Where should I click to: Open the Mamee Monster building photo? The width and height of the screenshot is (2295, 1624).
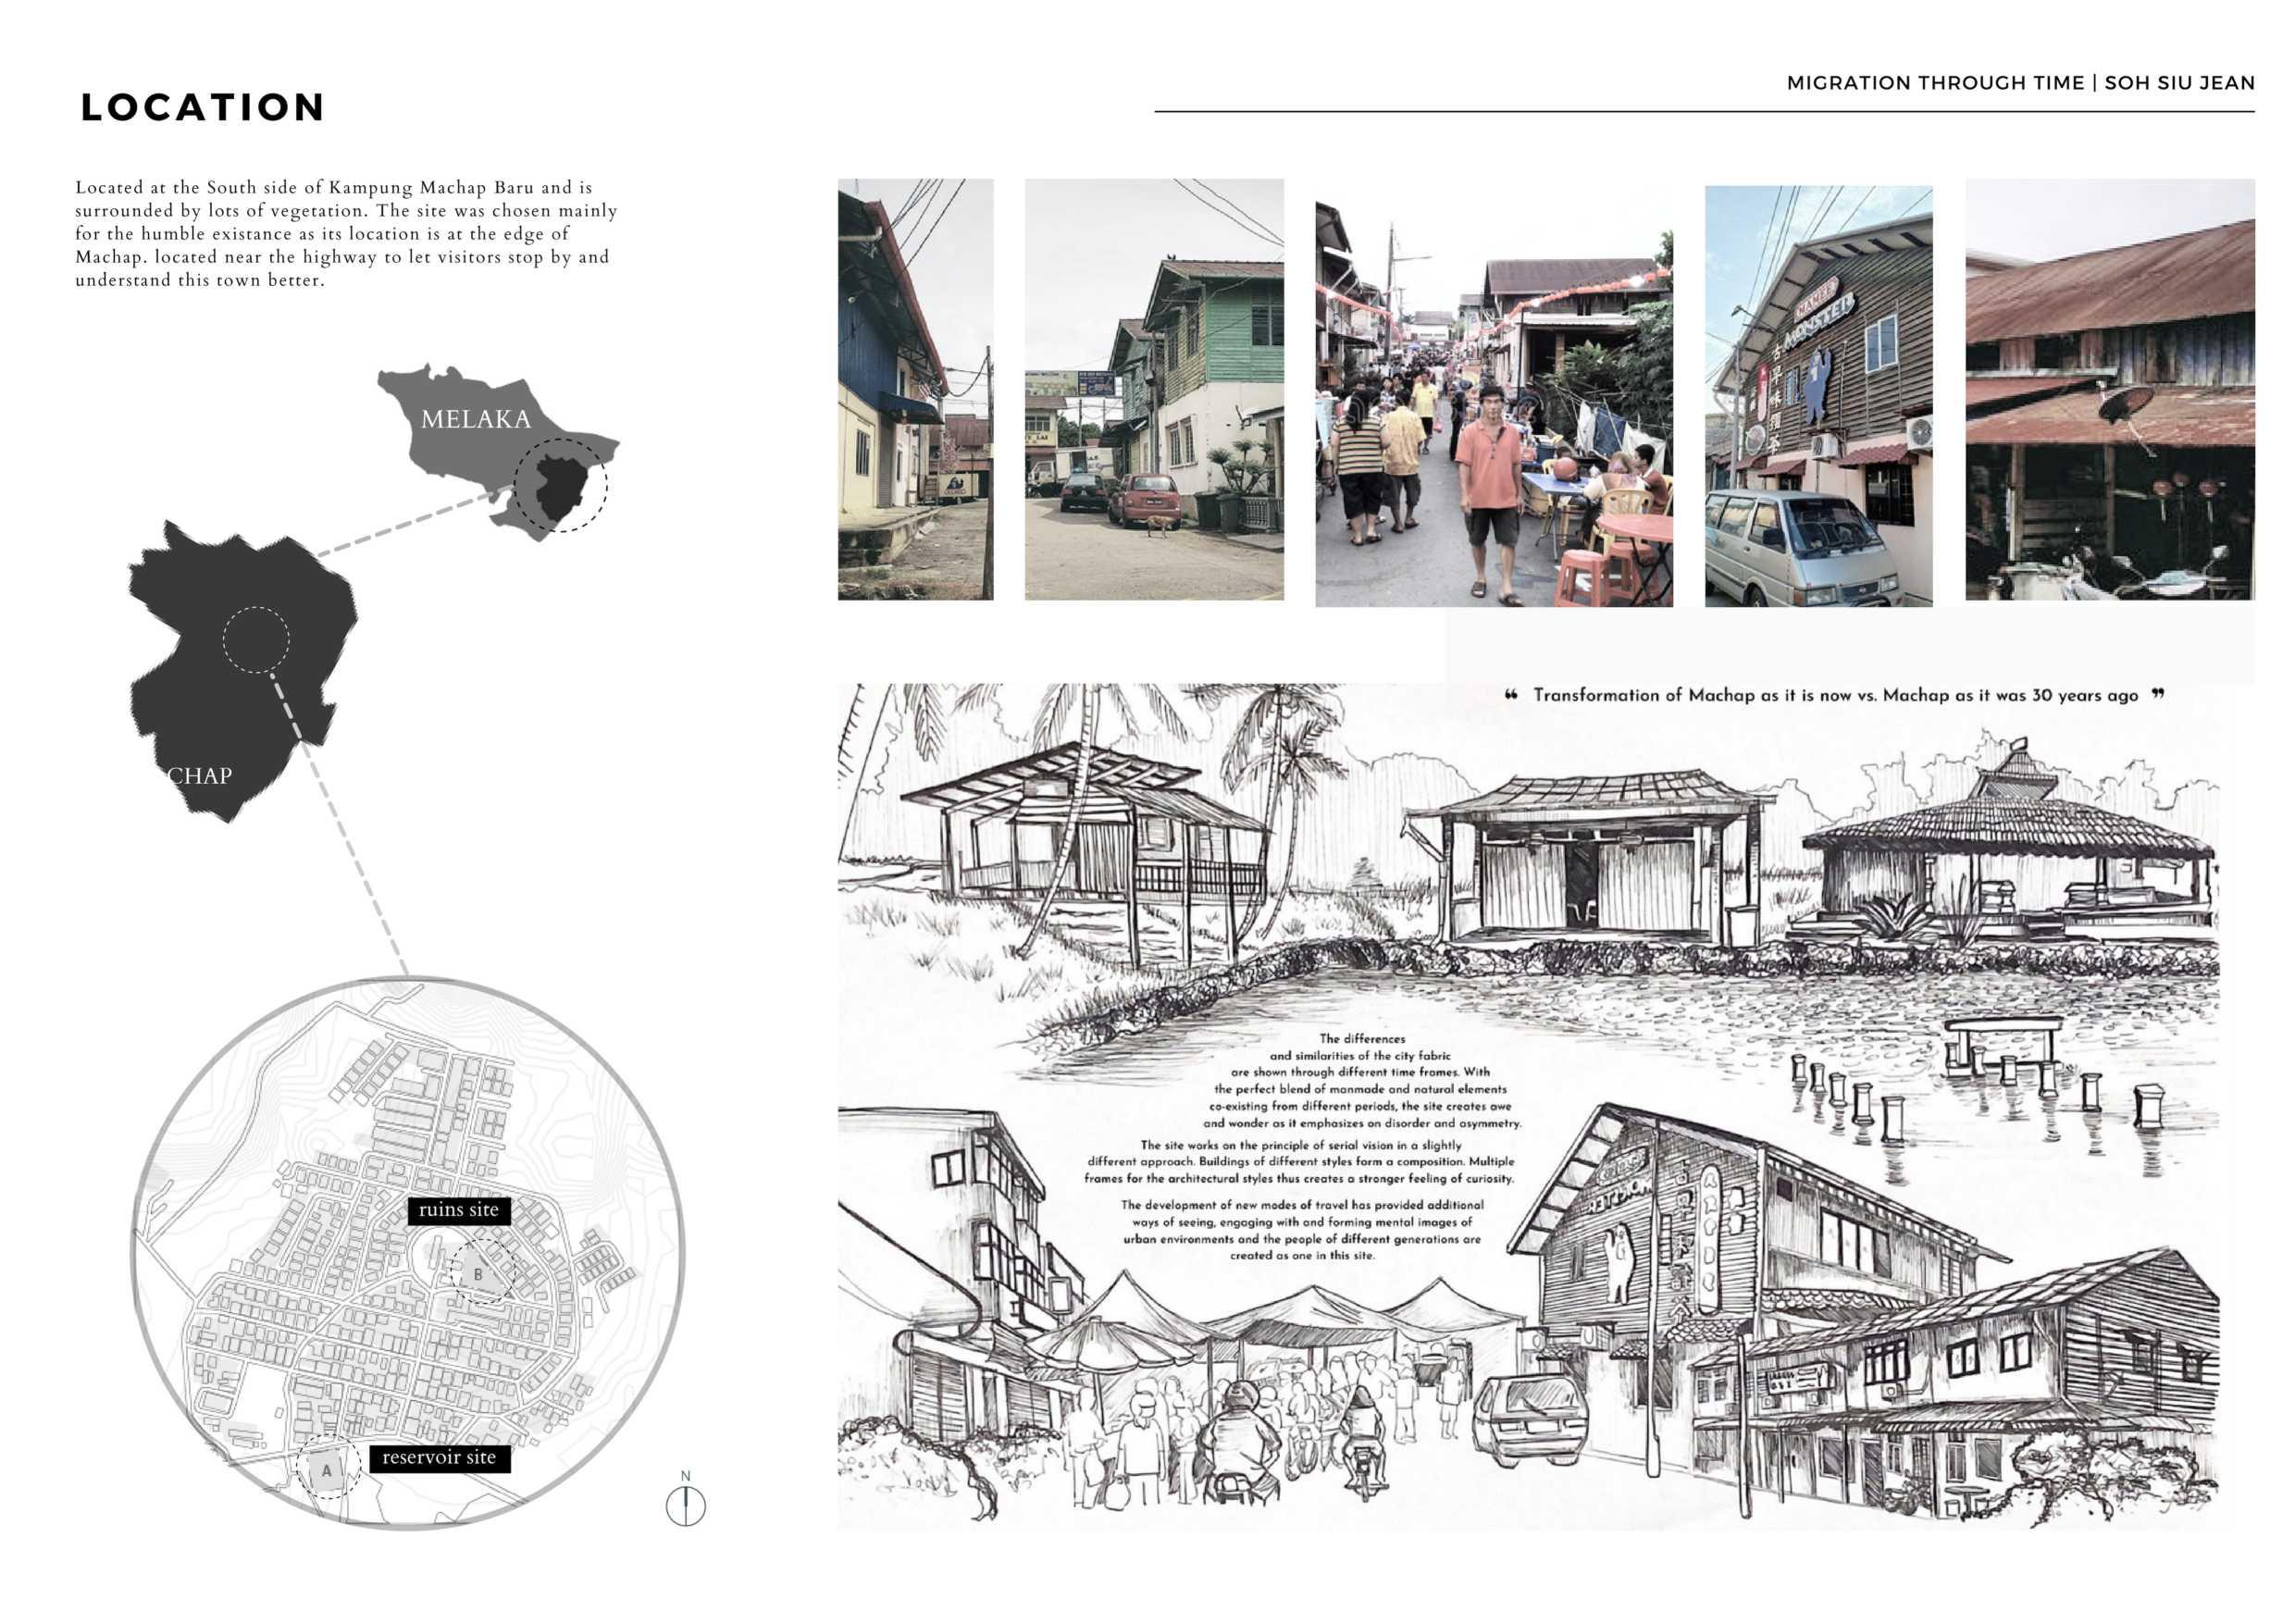coord(1818,396)
